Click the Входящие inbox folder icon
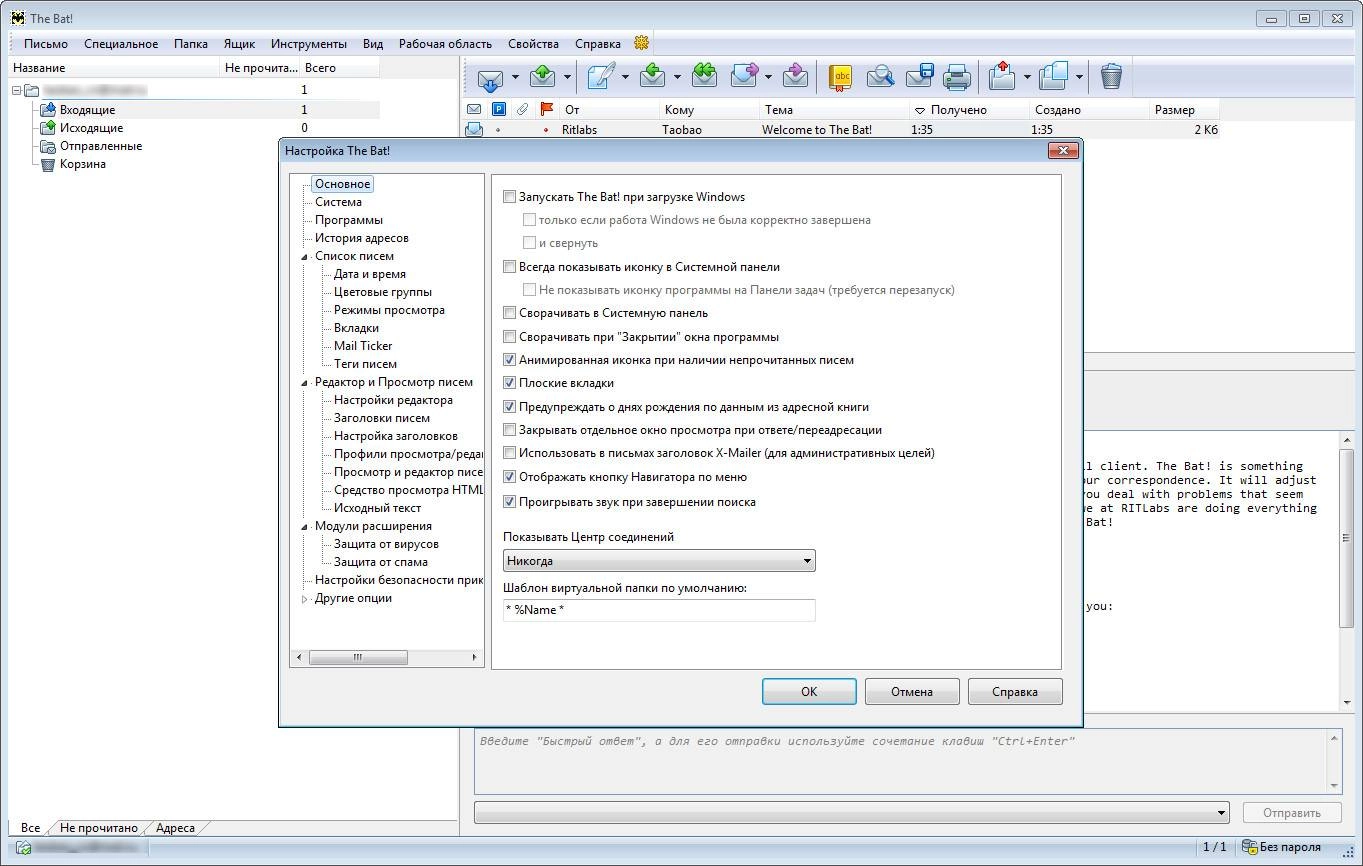 47,109
